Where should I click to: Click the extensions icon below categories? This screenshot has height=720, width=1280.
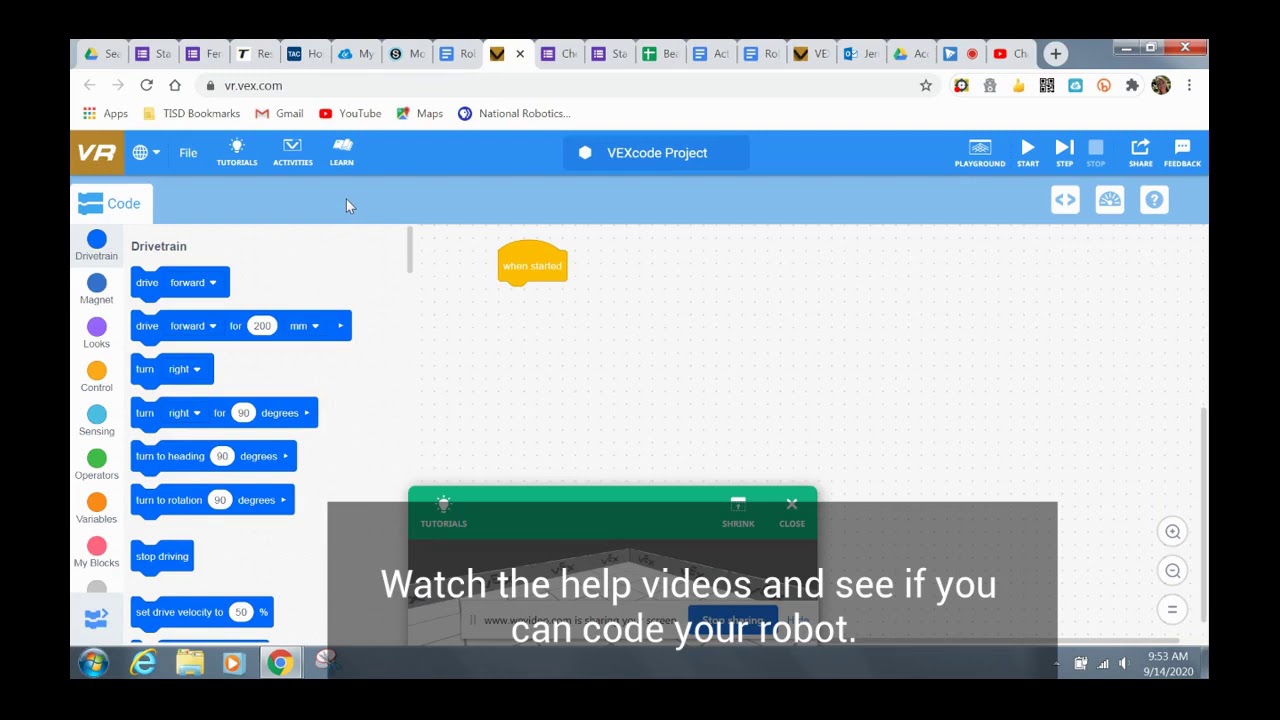[x=96, y=620]
